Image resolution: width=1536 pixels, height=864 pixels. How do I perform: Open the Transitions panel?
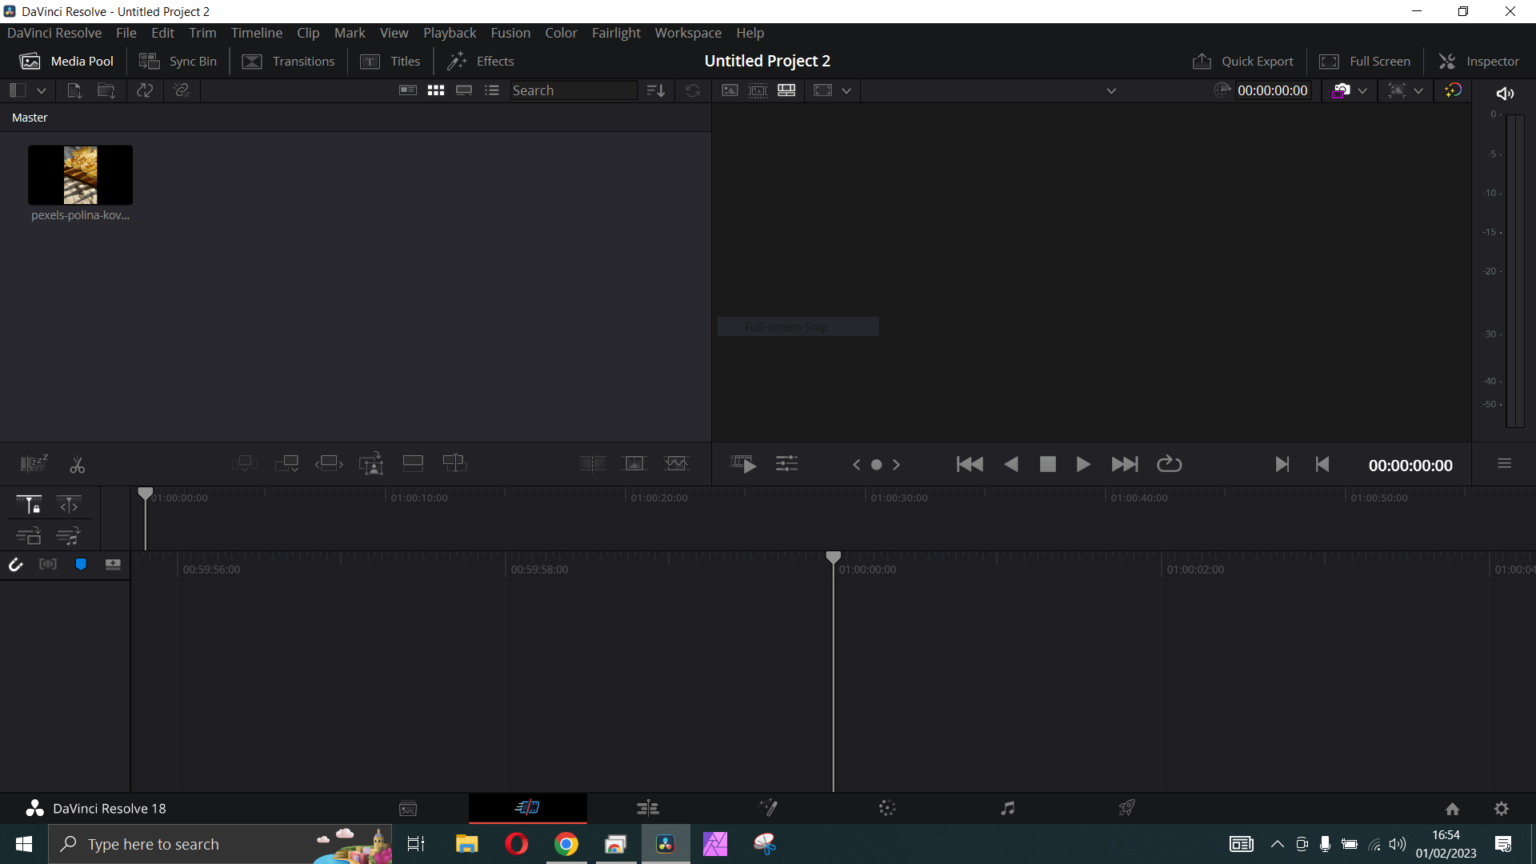coord(289,61)
